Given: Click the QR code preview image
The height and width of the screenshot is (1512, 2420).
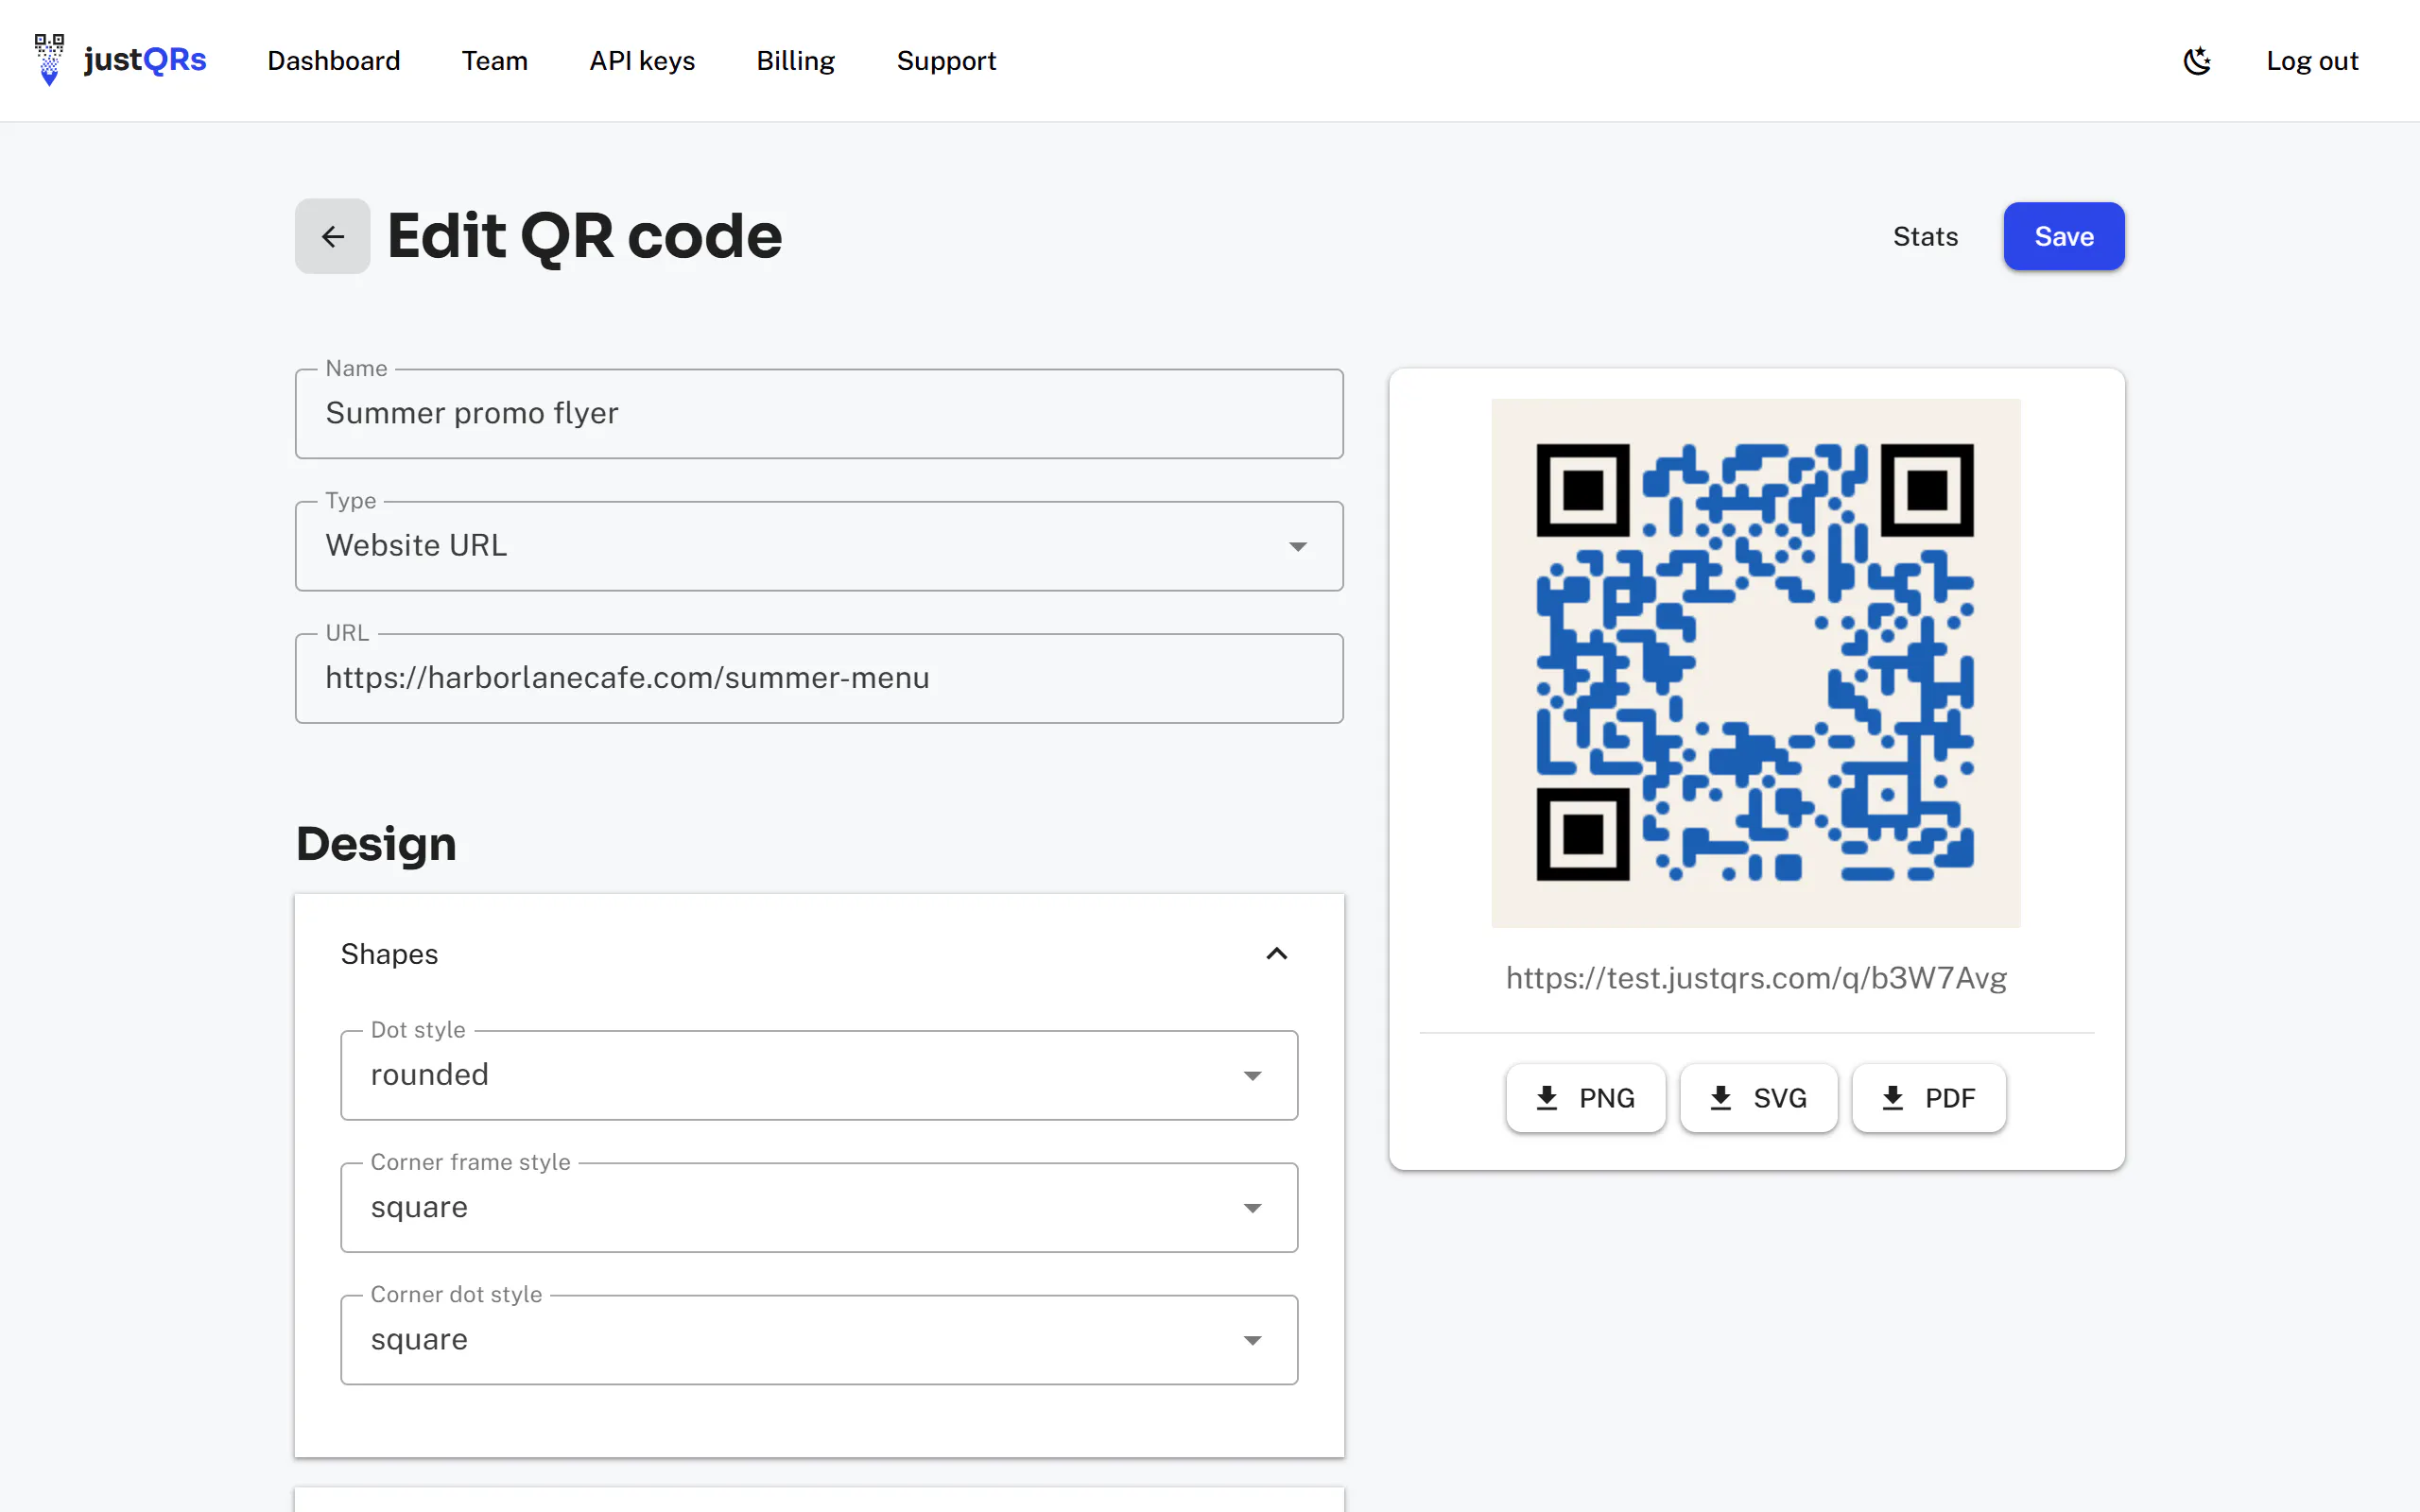Looking at the screenshot, I should [1756, 663].
